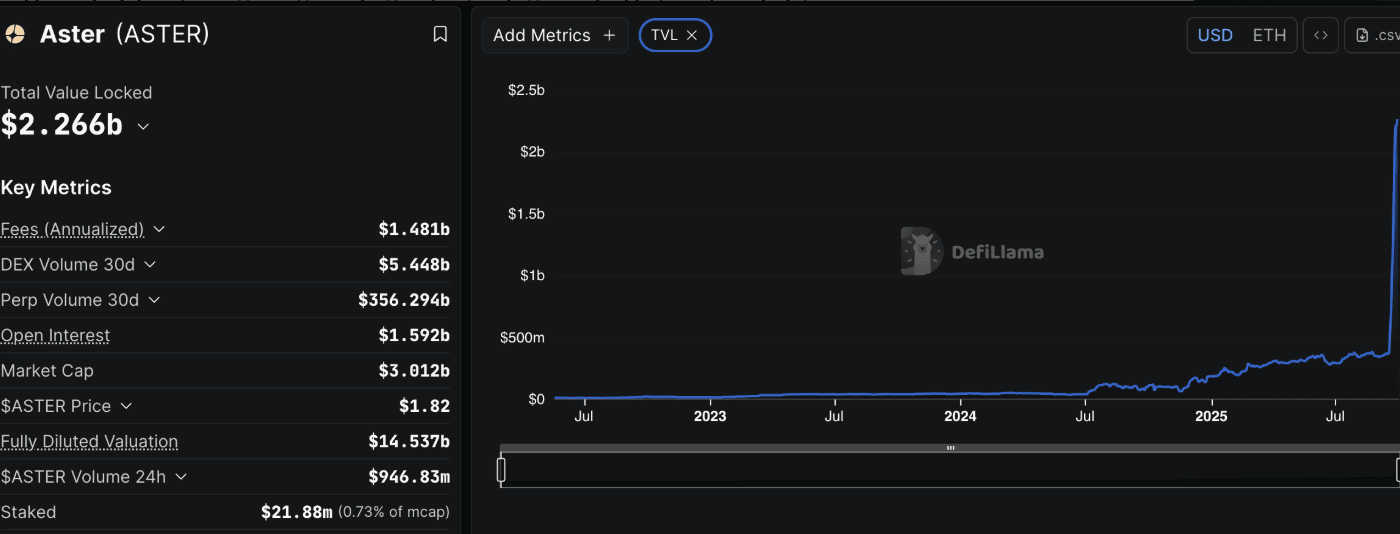The width and height of the screenshot is (1400, 534).
Task: Expand the Fees (Annualized) row
Action: [x=159, y=229]
